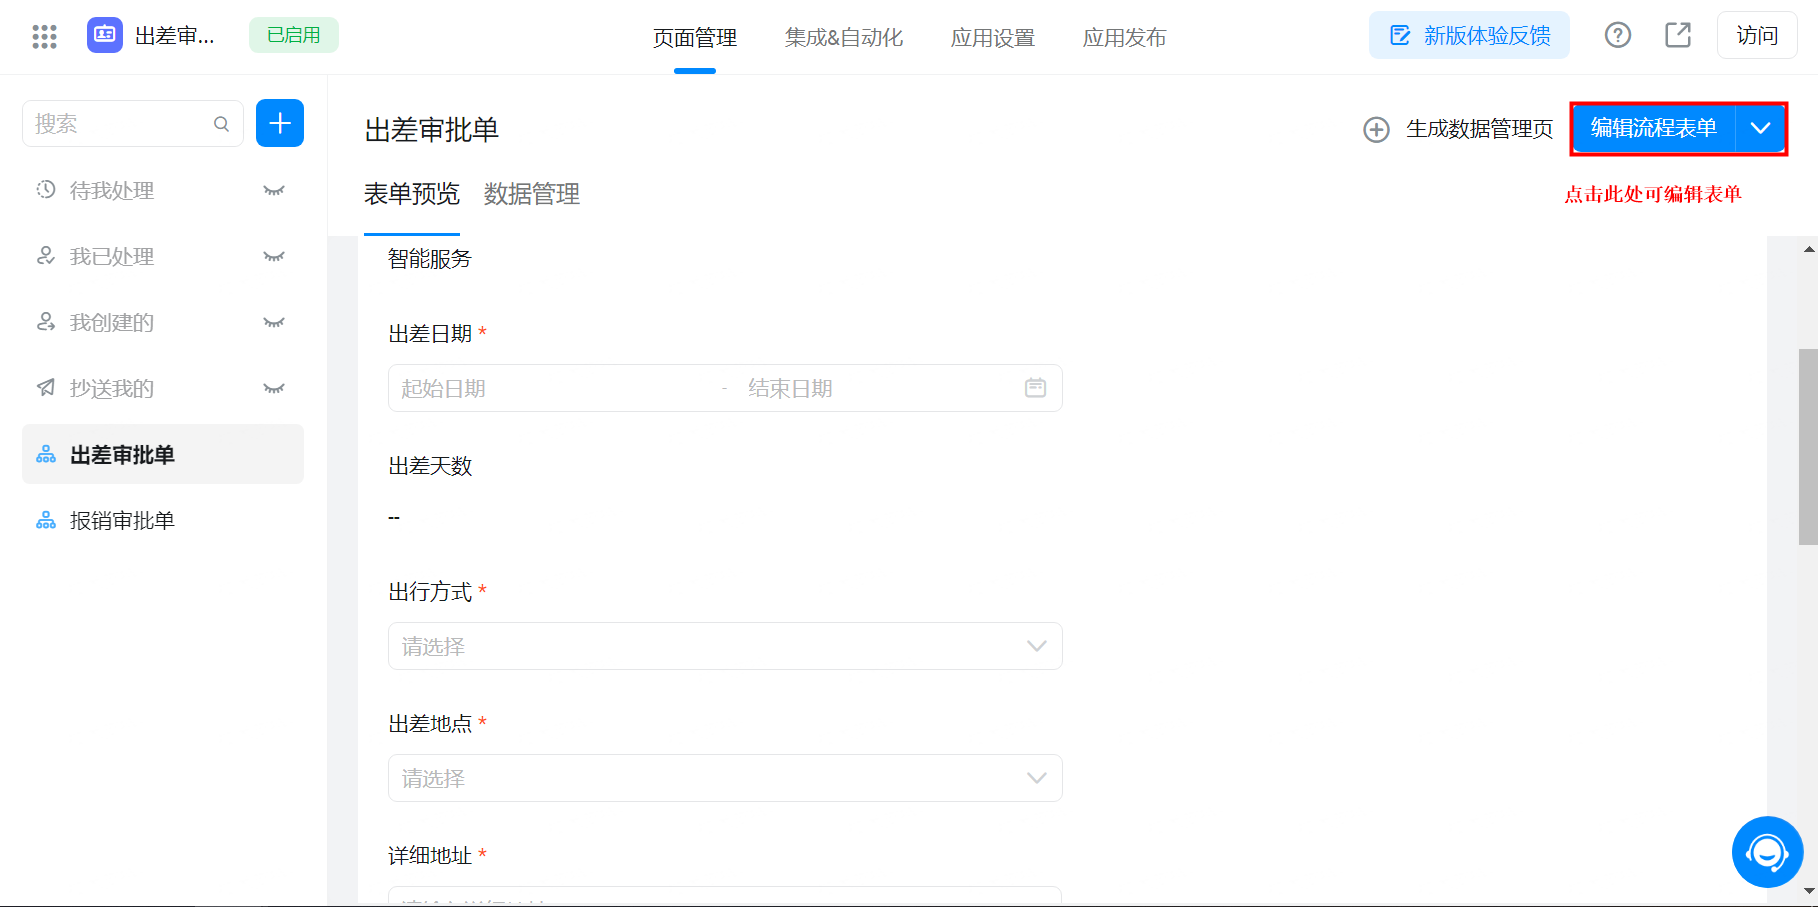Image resolution: width=1818 pixels, height=907 pixels.
Task: Toggle visibility of 抄送我的 page
Action: (x=273, y=389)
